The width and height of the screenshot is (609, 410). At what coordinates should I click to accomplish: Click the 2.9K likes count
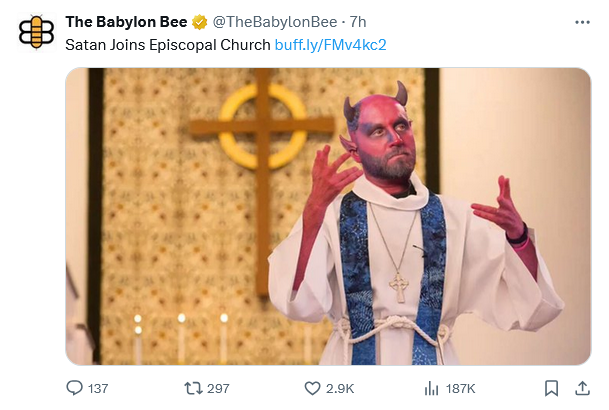coord(340,388)
